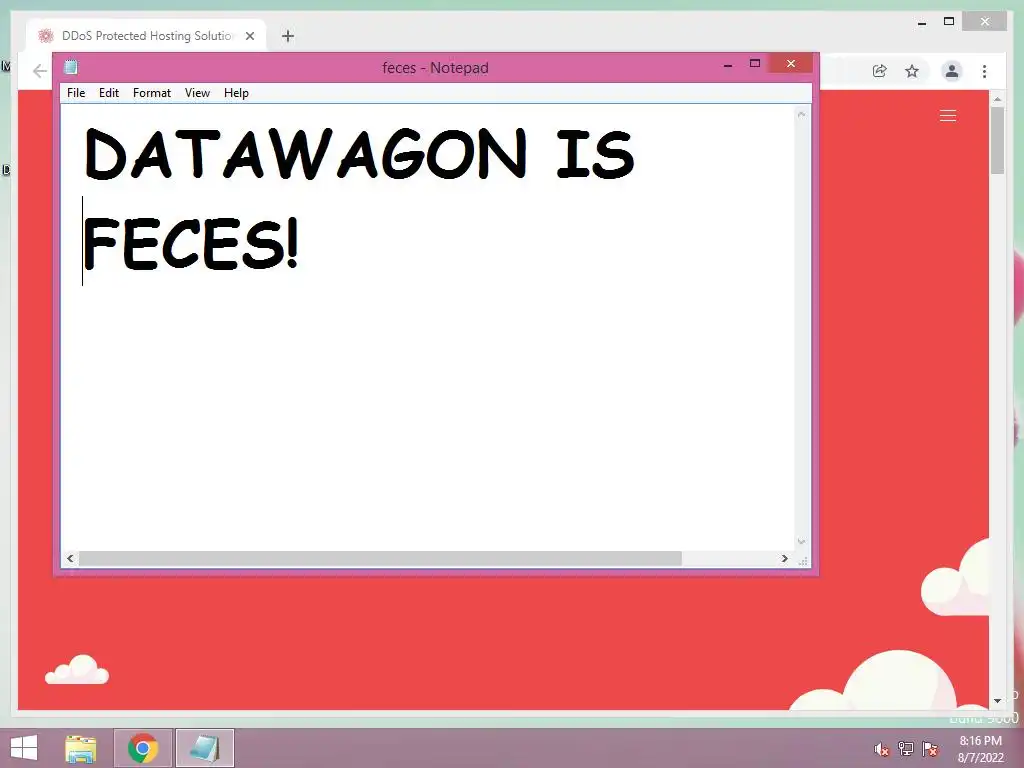This screenshot has width=1024, height=768.
Task: Open the Format menu in Notepad
Action: point(152,93)
